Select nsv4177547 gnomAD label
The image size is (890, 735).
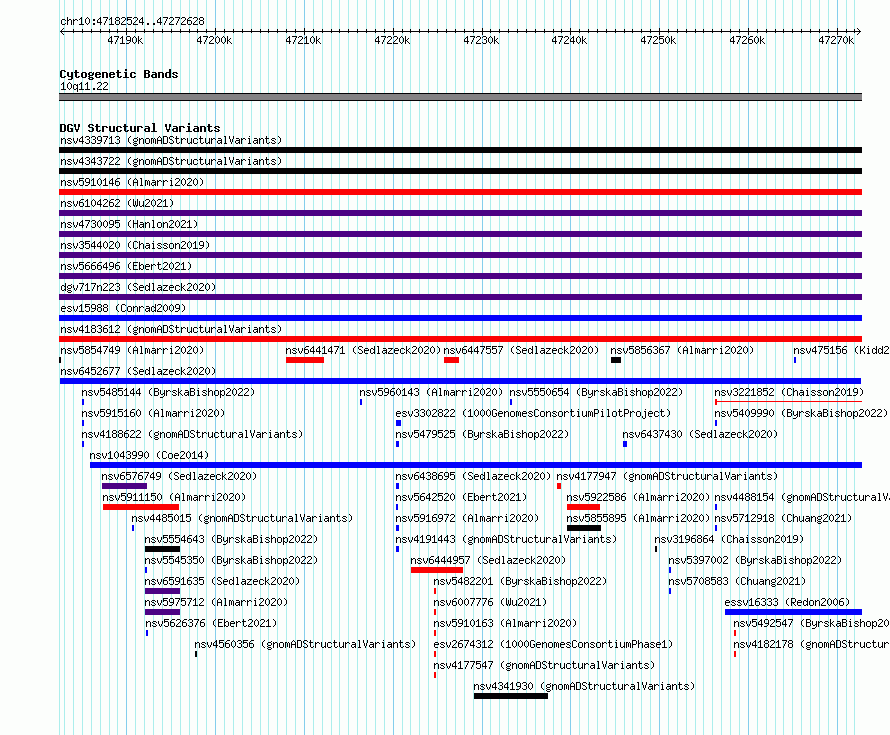pos(544,665)
